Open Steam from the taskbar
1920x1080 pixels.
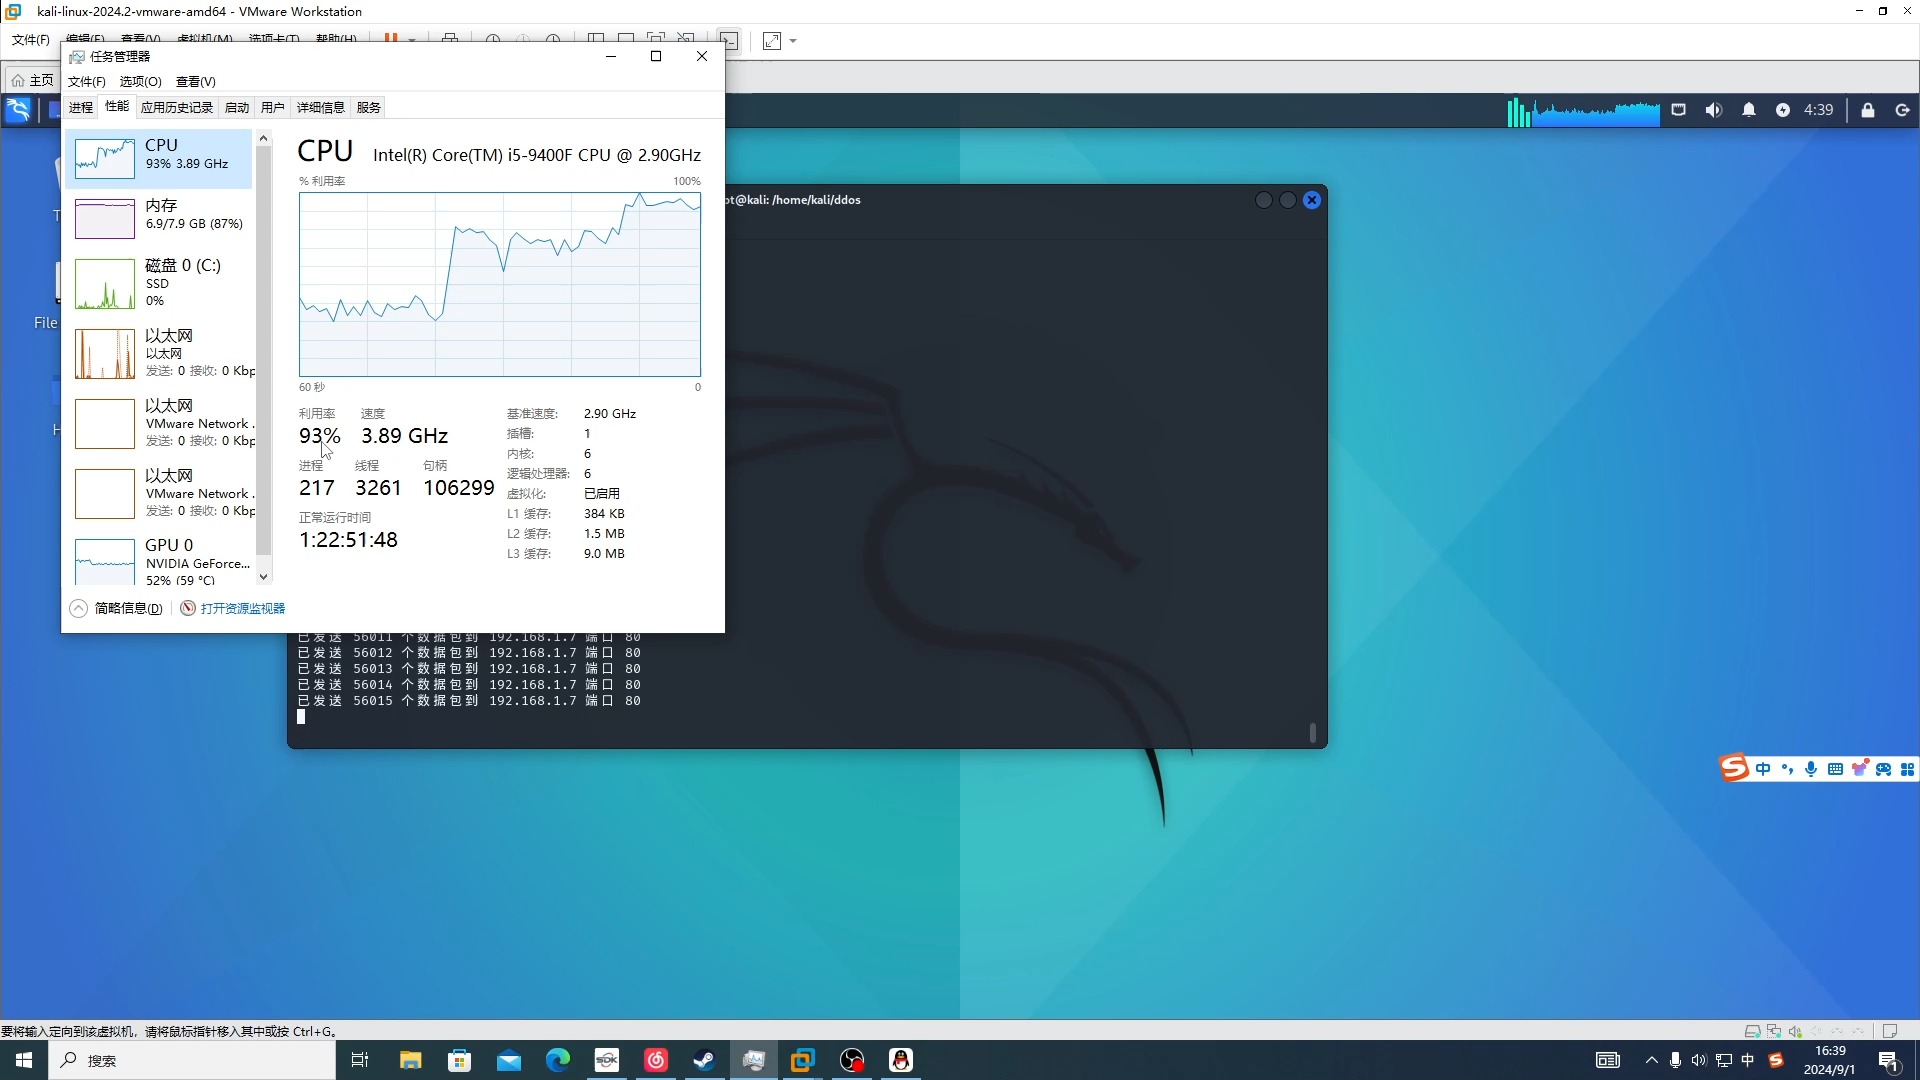coord(705,1060)
